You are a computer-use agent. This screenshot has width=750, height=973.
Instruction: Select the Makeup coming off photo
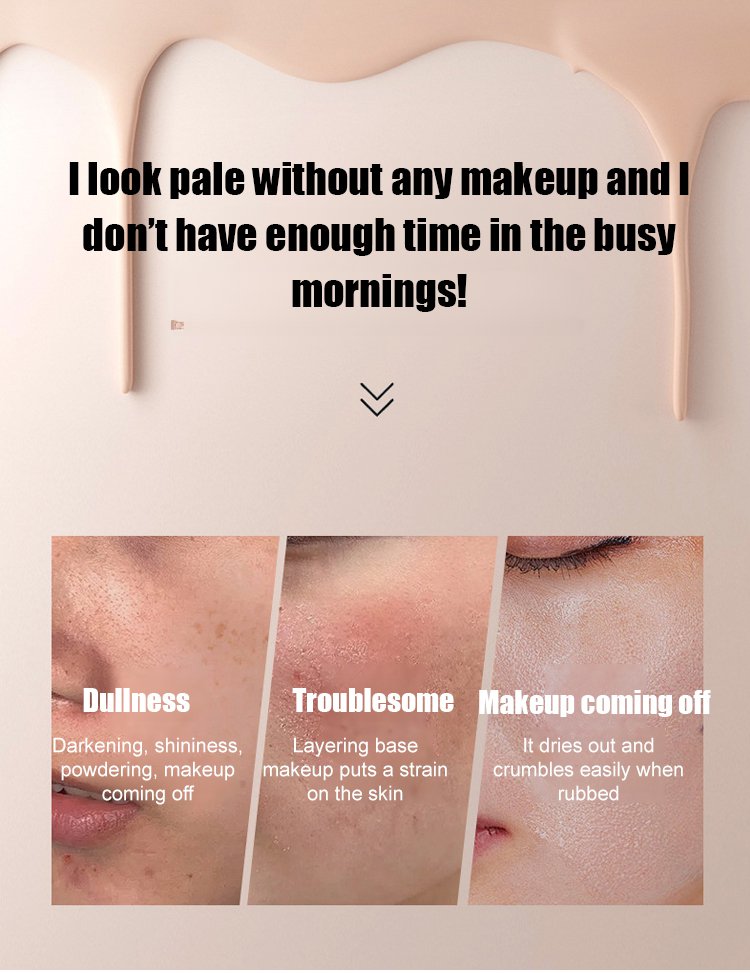(x=586, y=720)
